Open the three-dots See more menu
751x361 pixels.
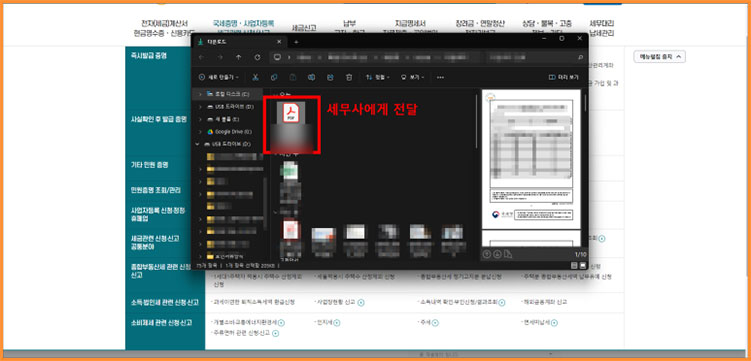[440, 77]
